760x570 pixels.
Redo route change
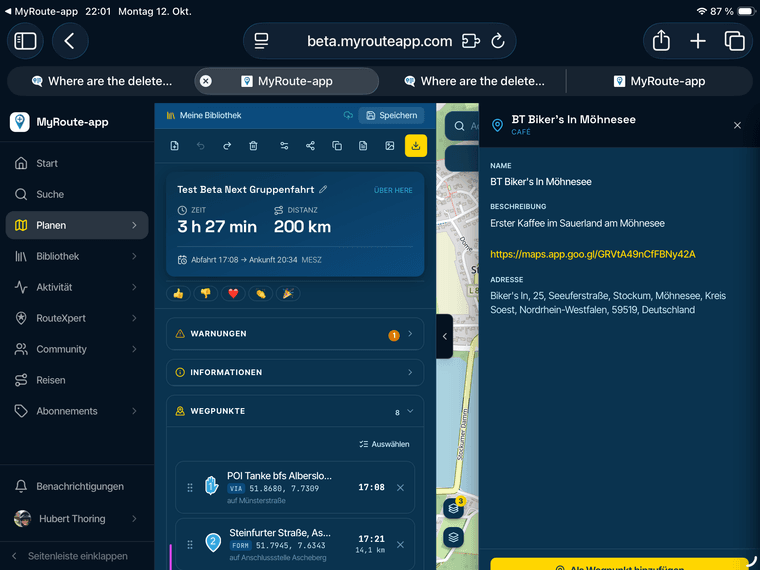[227, 146]
